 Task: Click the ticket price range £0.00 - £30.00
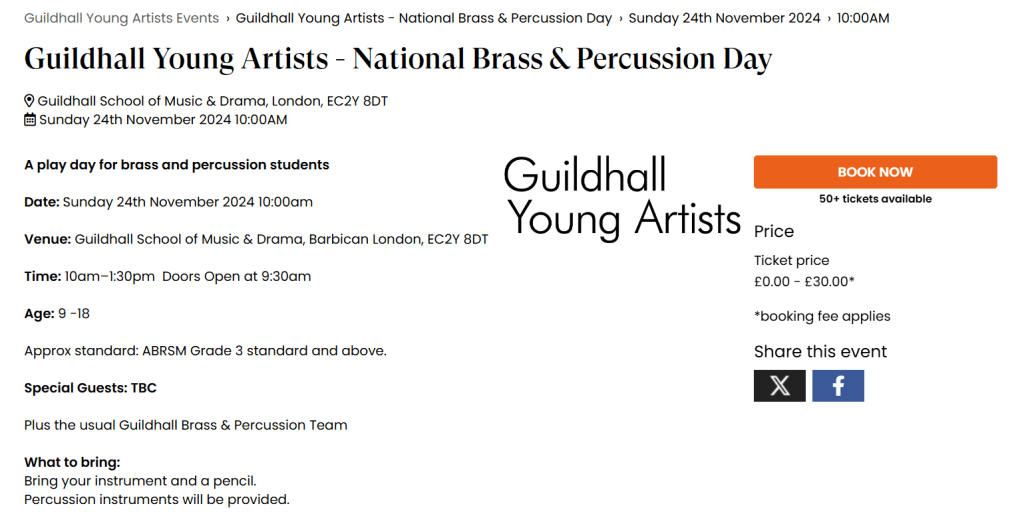804,282
